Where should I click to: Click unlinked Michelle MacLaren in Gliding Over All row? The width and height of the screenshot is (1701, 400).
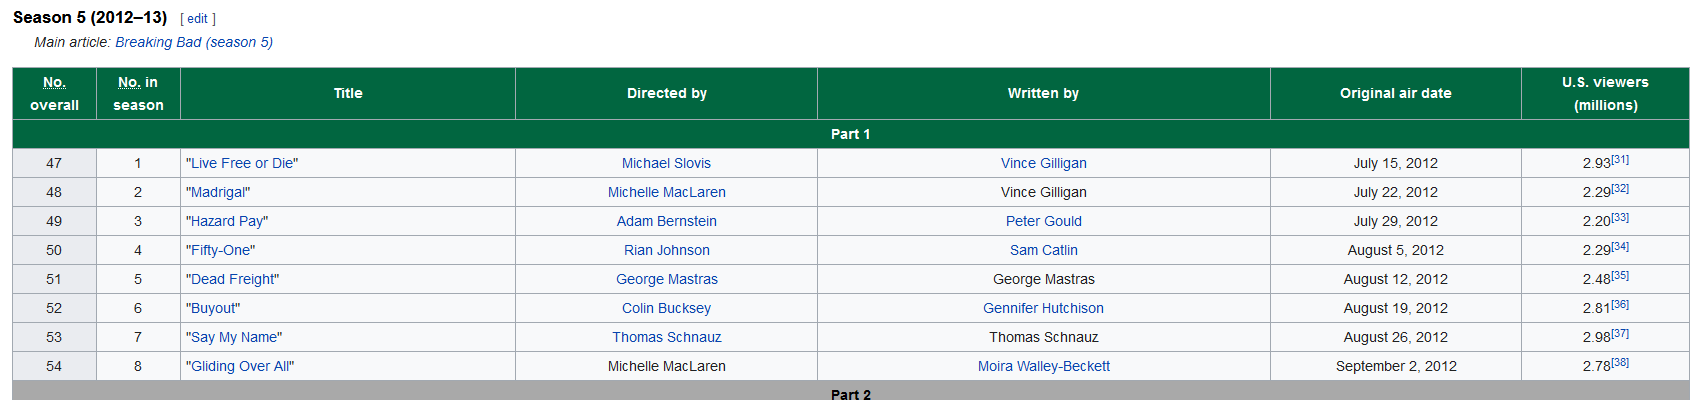(x=666, y=366)
